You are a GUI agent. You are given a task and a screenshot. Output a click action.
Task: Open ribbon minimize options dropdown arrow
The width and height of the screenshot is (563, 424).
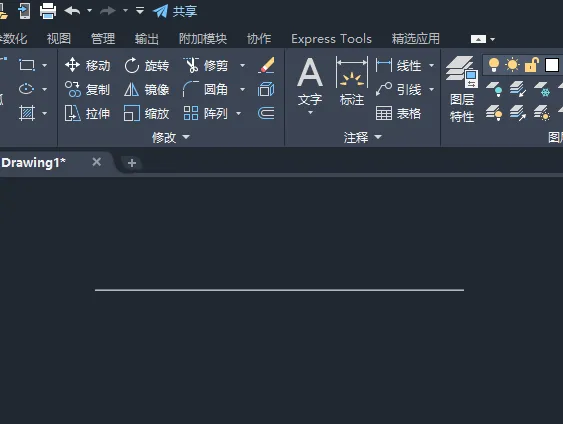[x=493, y=39]
